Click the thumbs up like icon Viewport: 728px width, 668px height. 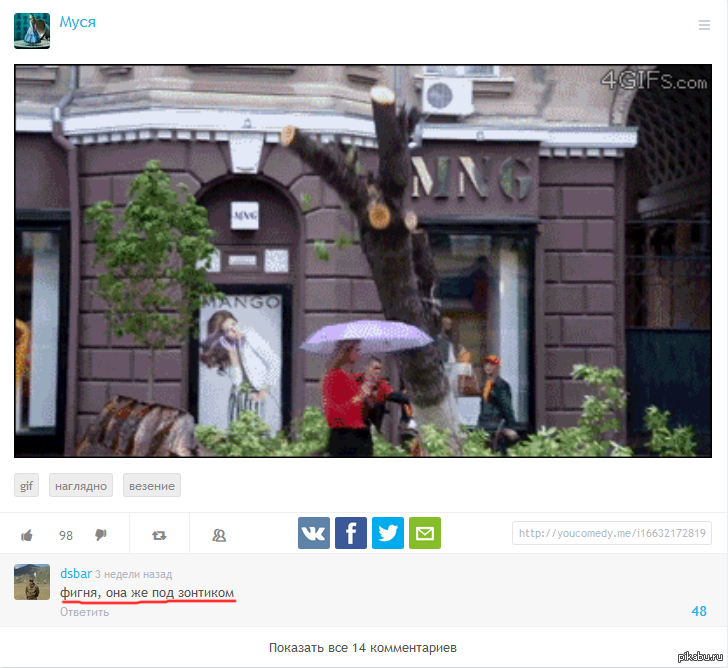(28, 535)
